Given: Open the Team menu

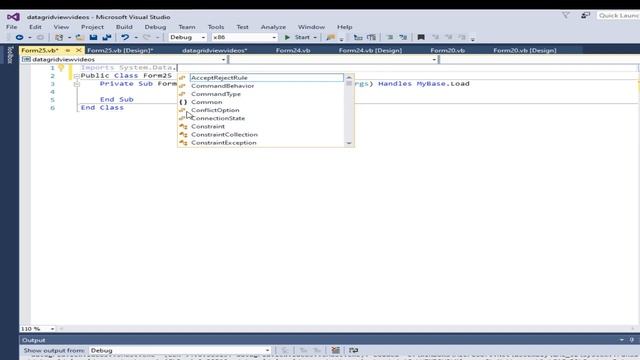Looking at the screenshot, I should (x=187, y=27).
